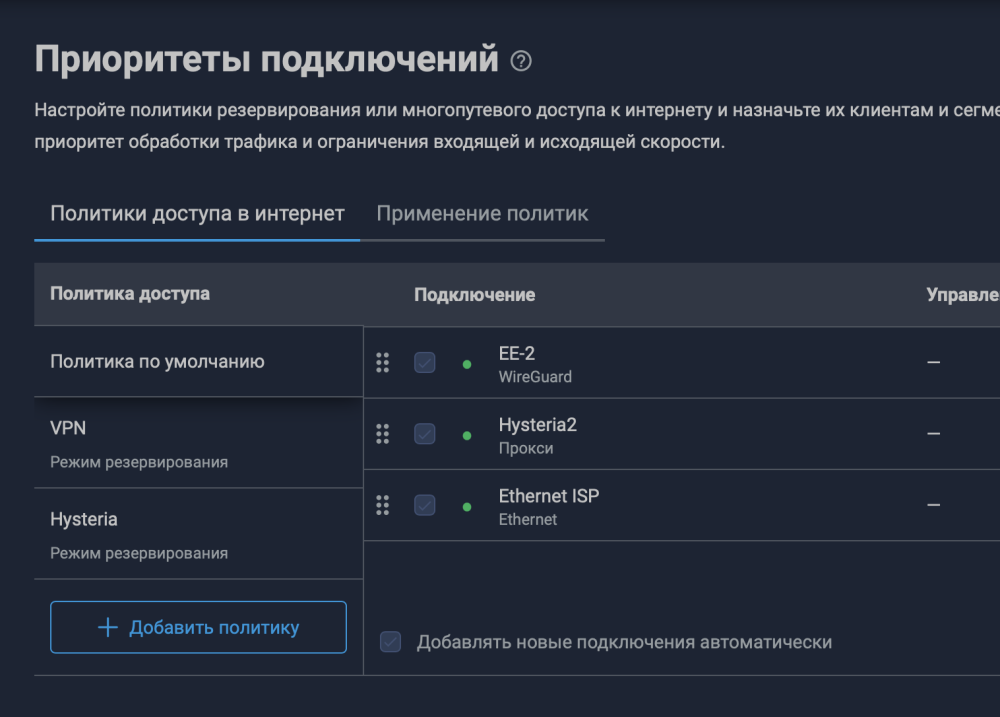Grab the drag handle for EE-2 row
This screenshot has height=717, width=1000.
point(383,362)
